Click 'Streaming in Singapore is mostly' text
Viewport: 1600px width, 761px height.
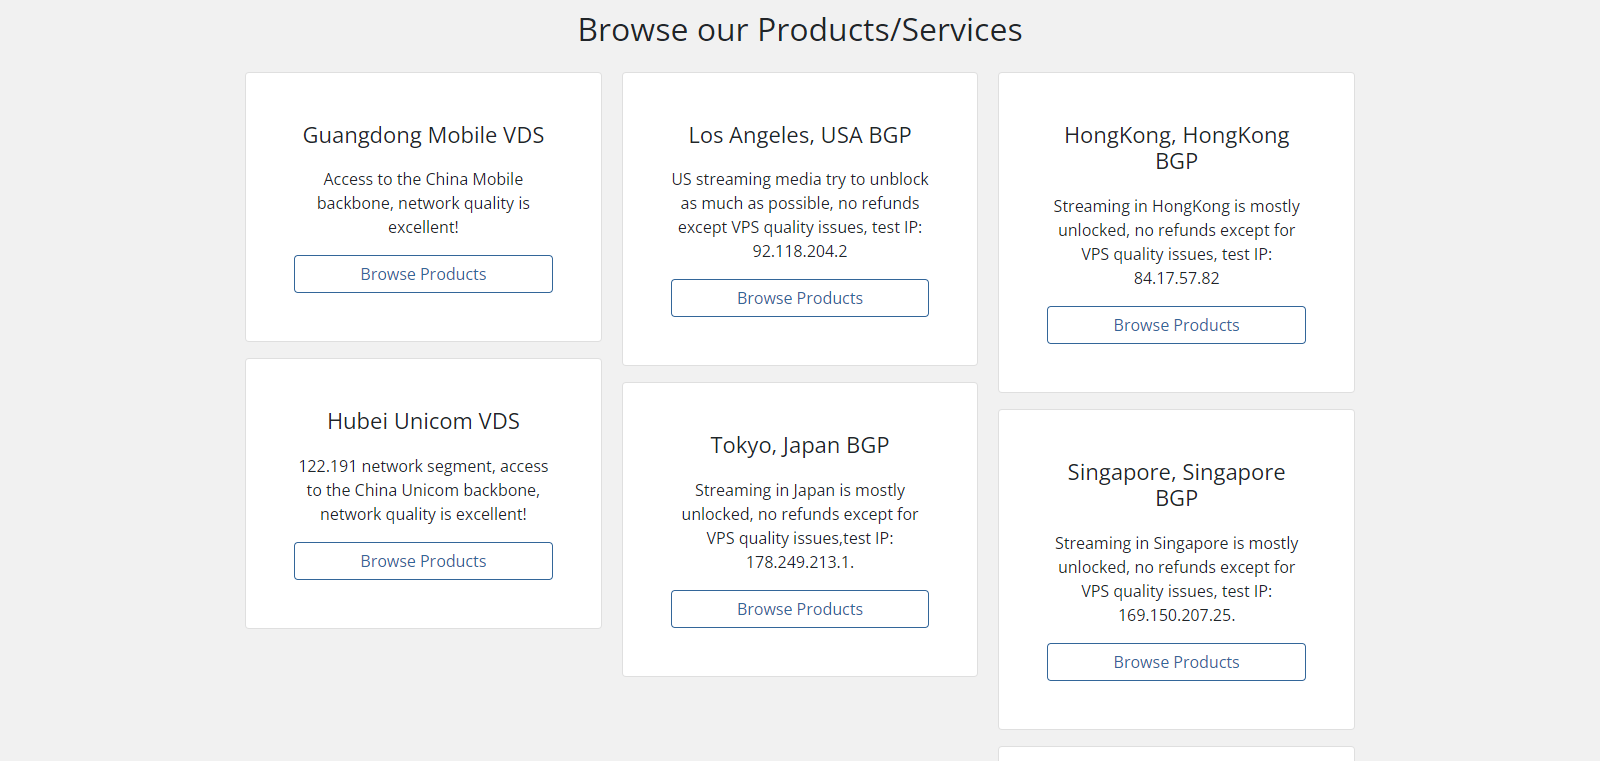(x=1176, y=543)
